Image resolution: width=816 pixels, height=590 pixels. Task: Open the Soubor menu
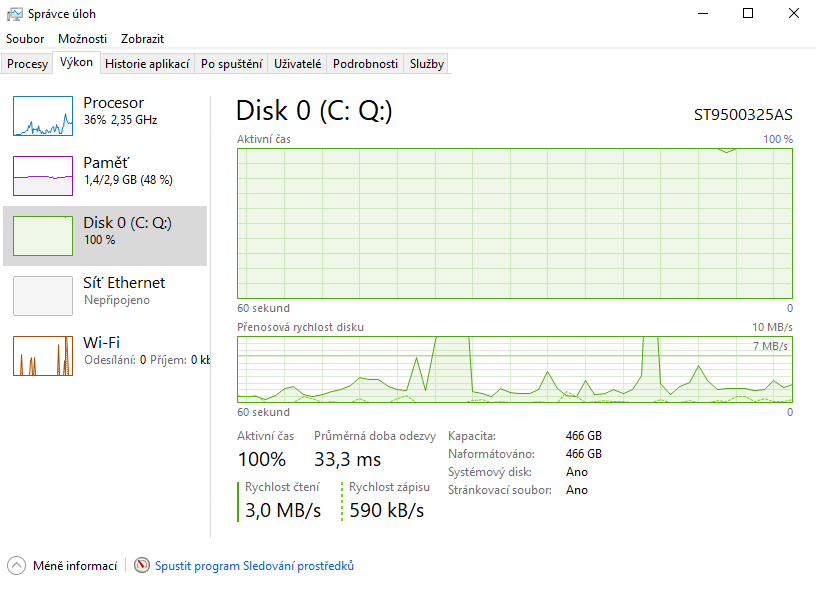pyautogui.click(x=25, y=39)
